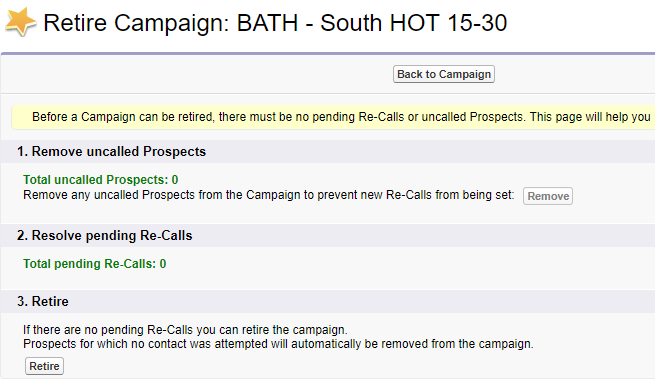Click the "2. Resolve pending Re-Calls" section header
Viewport: 655px width, 384px height.
104,236
